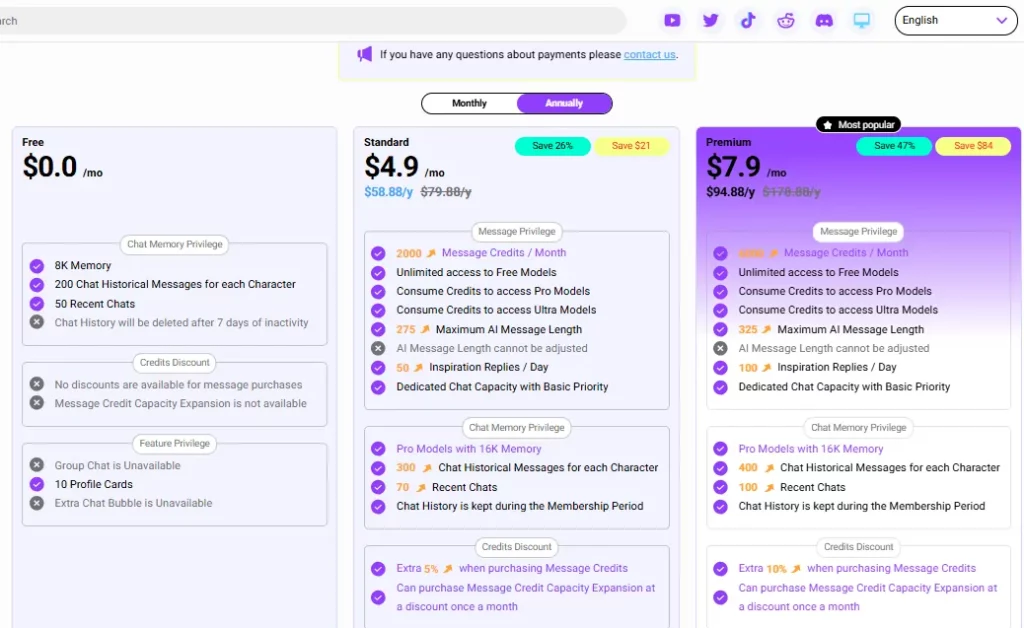Image resolution: width=1024 pixels, height=628 pixels.
Task: Expand the English language dropdown
Action: tap(955, 20)
